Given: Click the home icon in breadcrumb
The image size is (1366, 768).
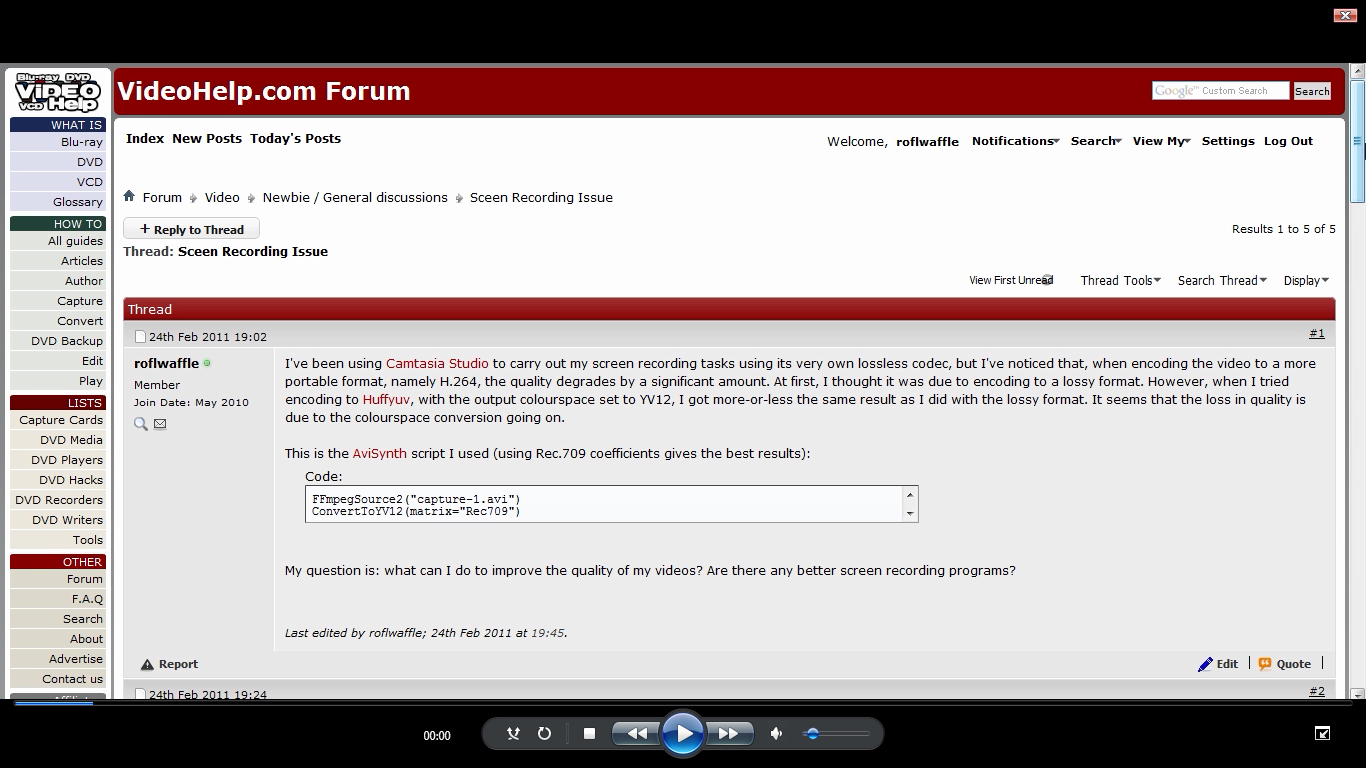Looking at the screenshot, I should (129, 196).
